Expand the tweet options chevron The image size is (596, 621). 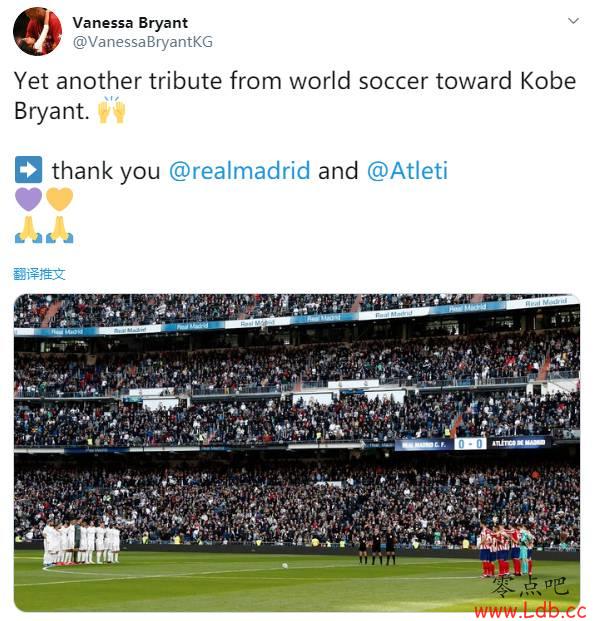tap(573, 21)
